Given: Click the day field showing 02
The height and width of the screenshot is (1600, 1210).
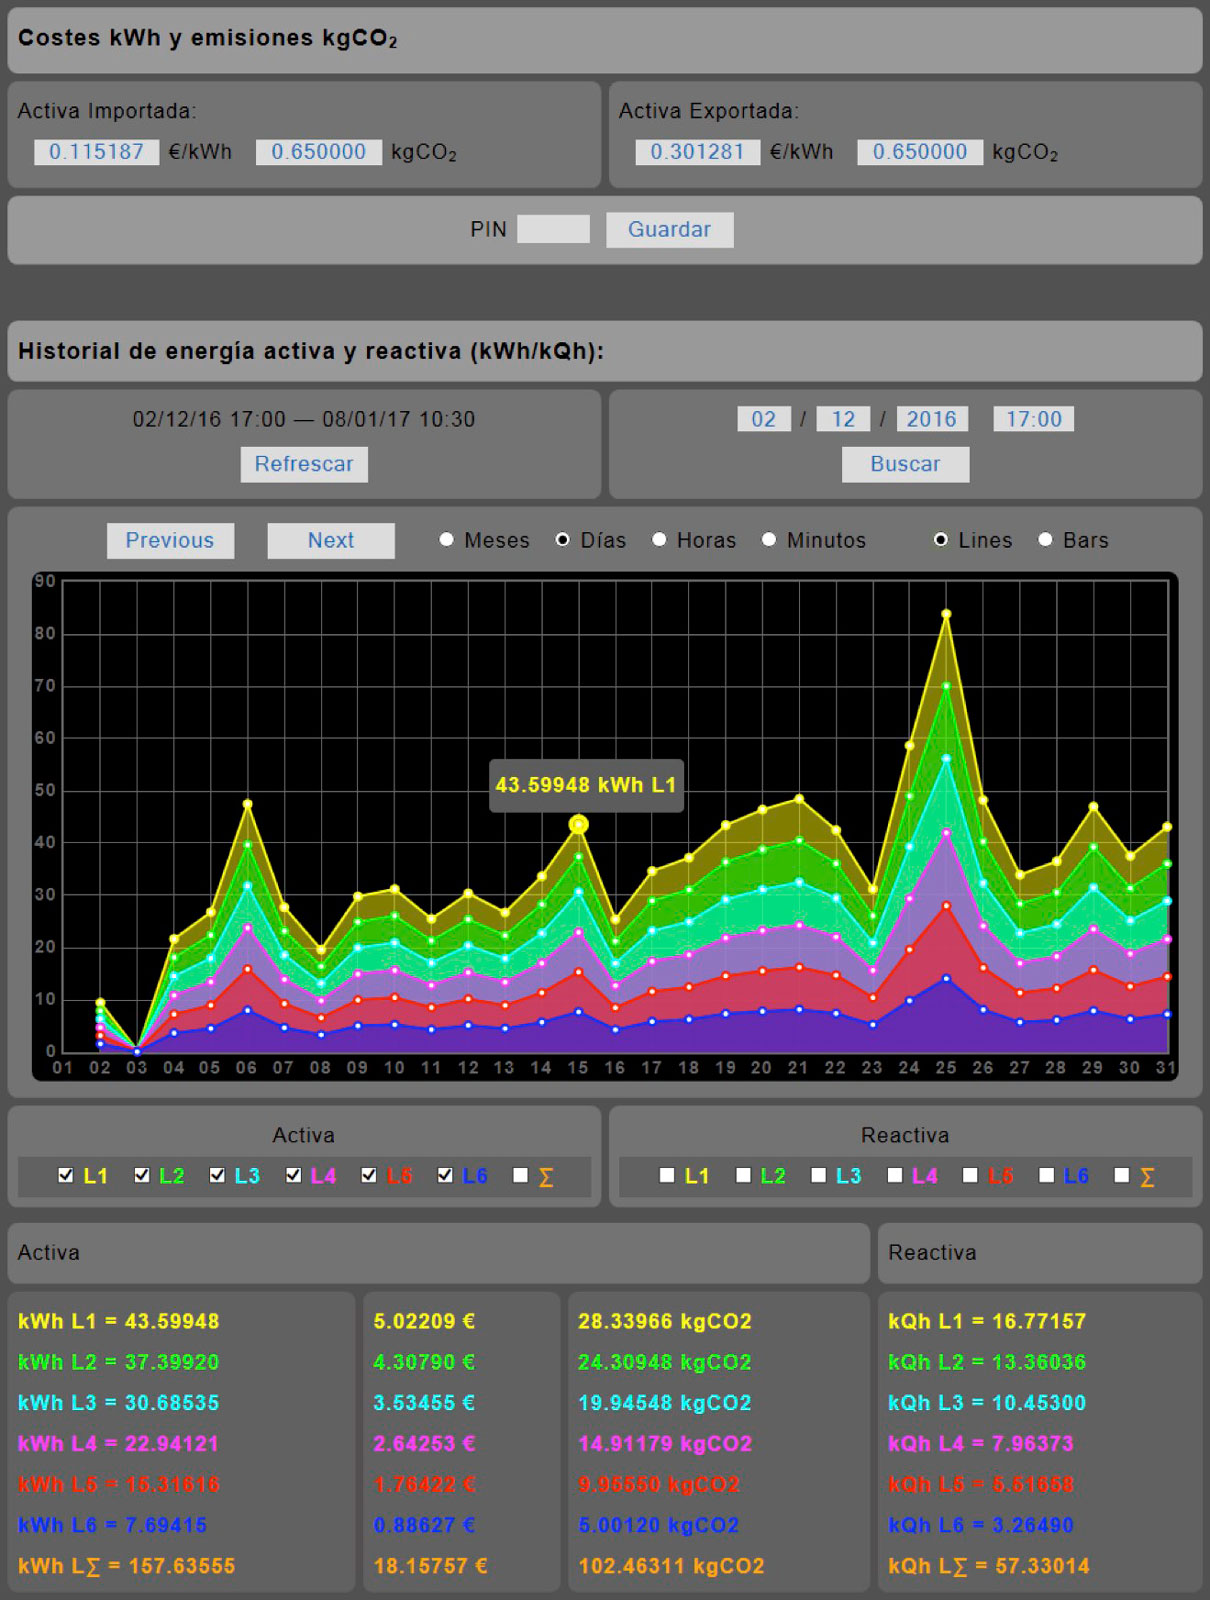Looking at the screenshot, I should (x=764, y=419).
